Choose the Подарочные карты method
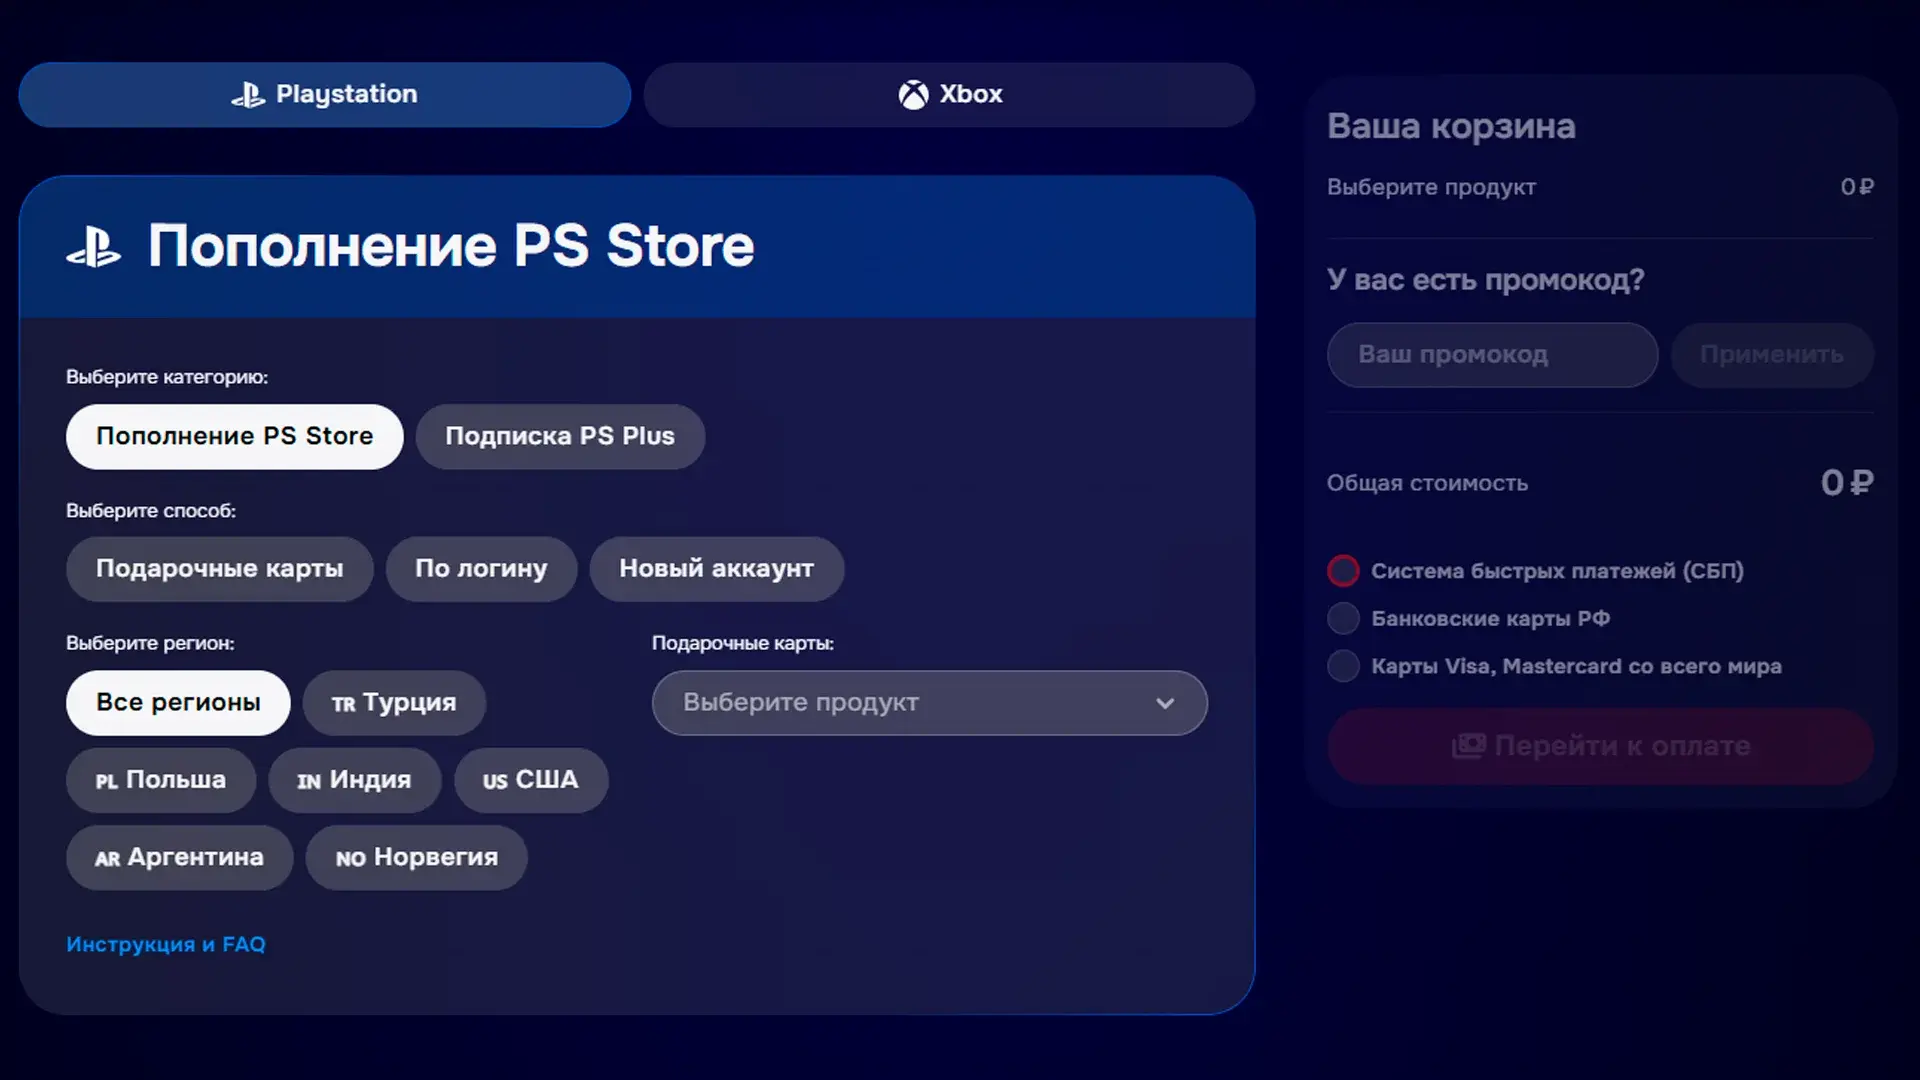 (x=219, y=569)
